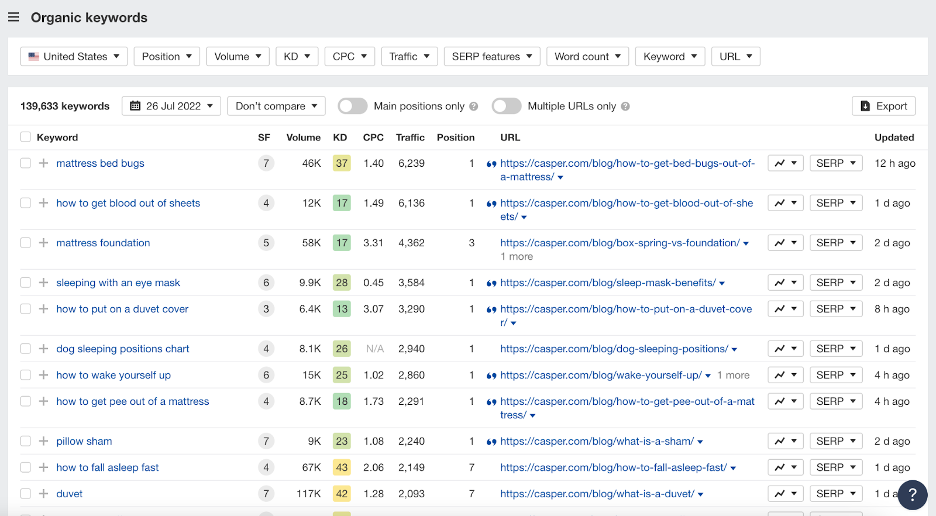Click the help question mark button
The height and width of the screenshot is (516, 936).
coord(912,495)
